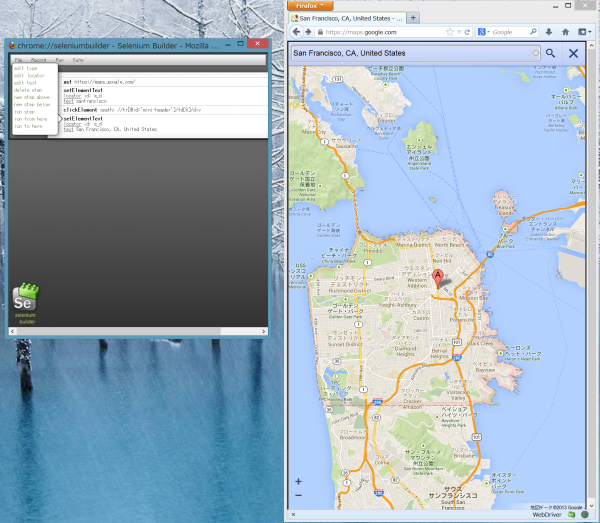Open URL bar history dropdown arrow
This screenshot has width=600, height=523.
(x=459, y=32)
